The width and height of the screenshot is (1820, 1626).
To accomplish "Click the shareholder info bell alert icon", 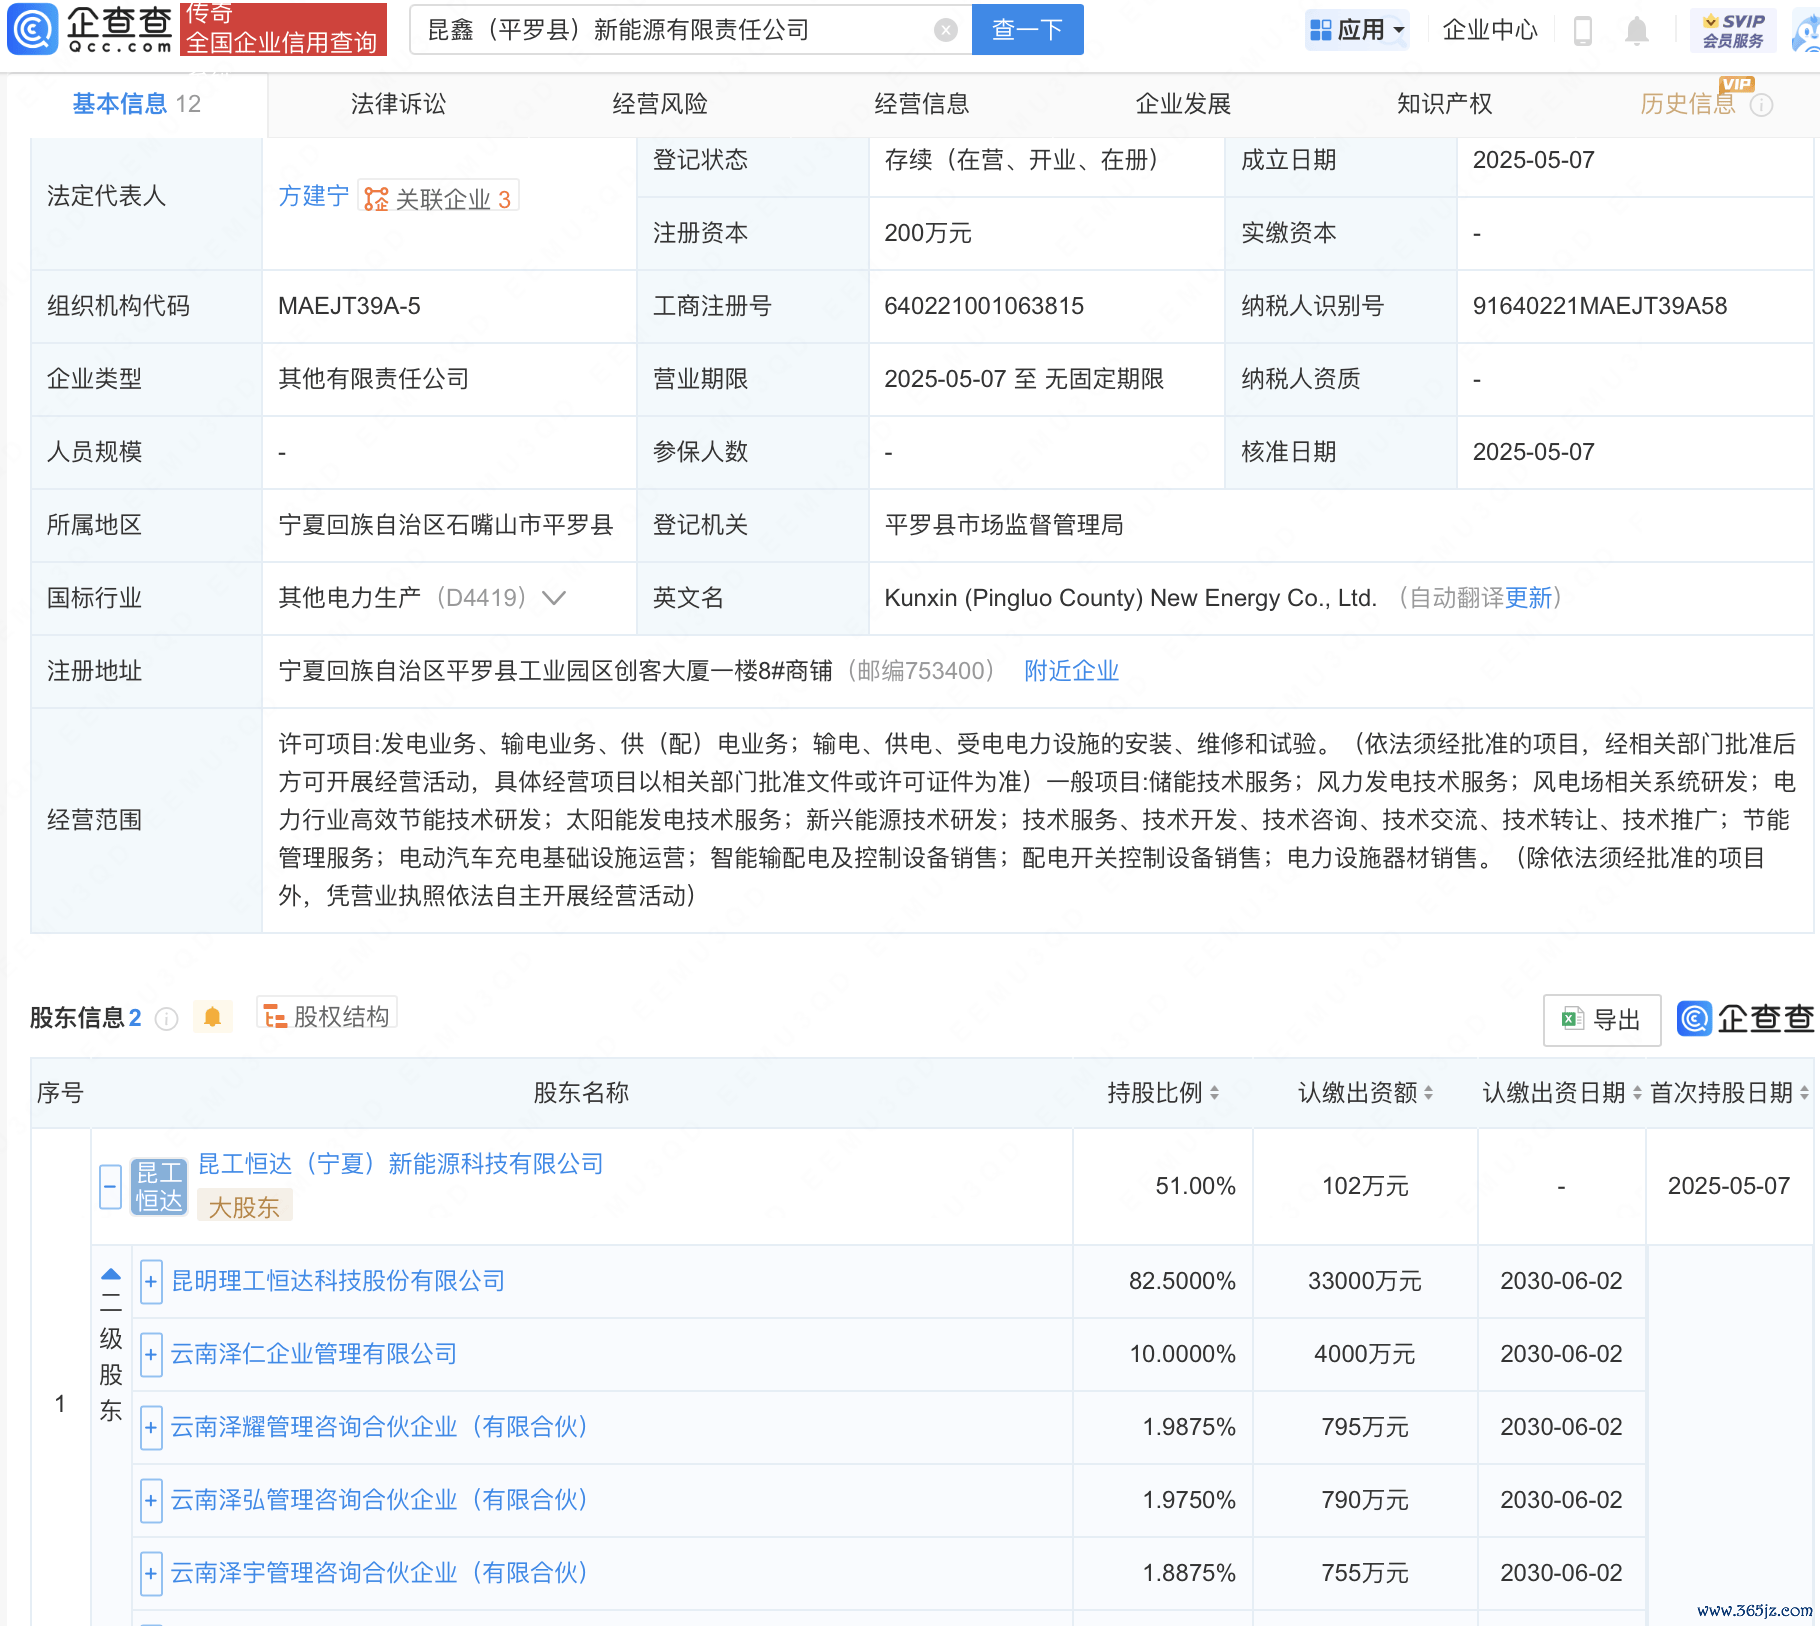I will coord(212,1017).
